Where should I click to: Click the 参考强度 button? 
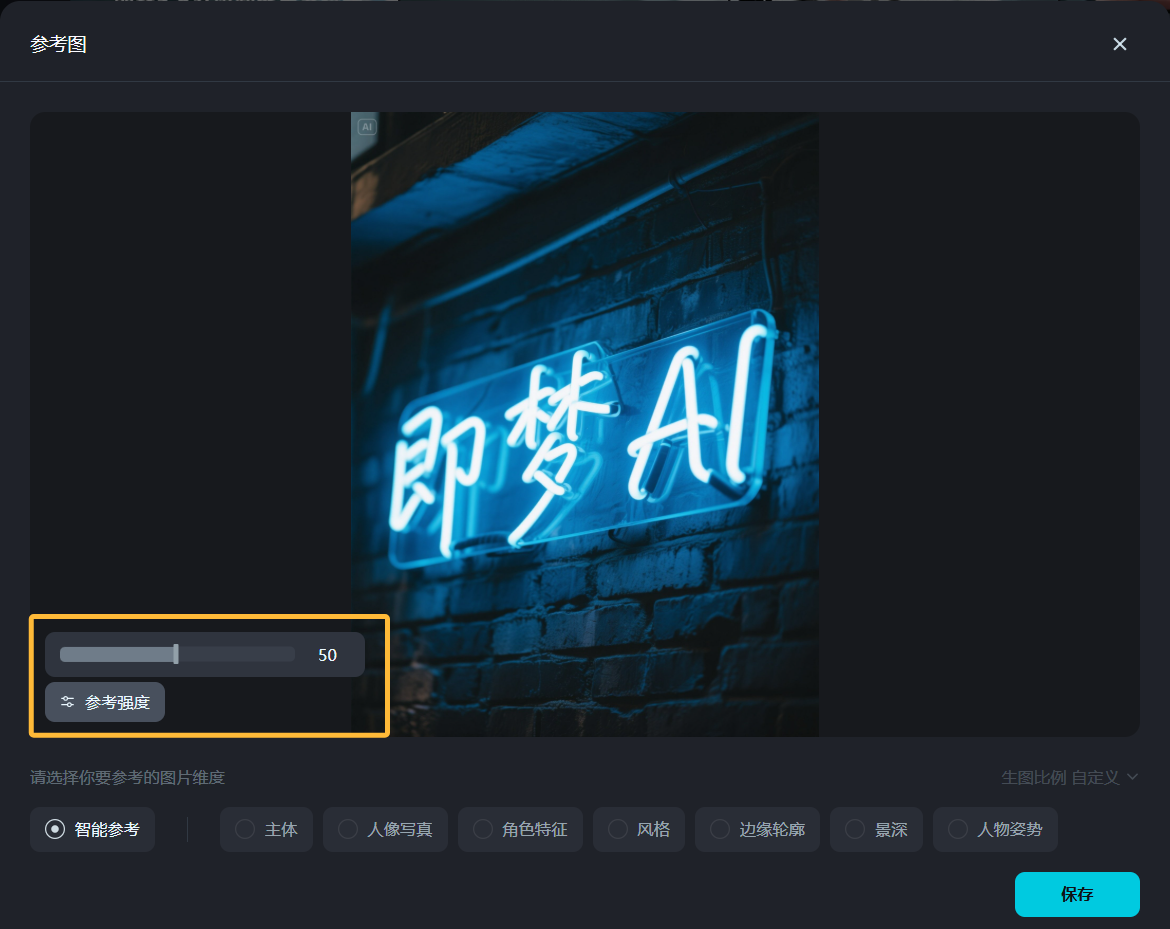coord(105,702)
